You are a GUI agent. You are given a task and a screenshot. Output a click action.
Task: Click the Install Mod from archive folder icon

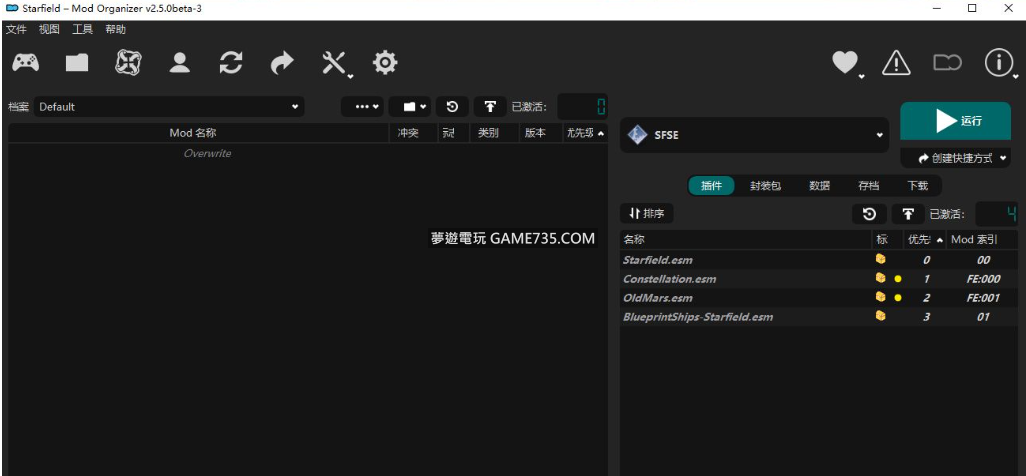77,63
